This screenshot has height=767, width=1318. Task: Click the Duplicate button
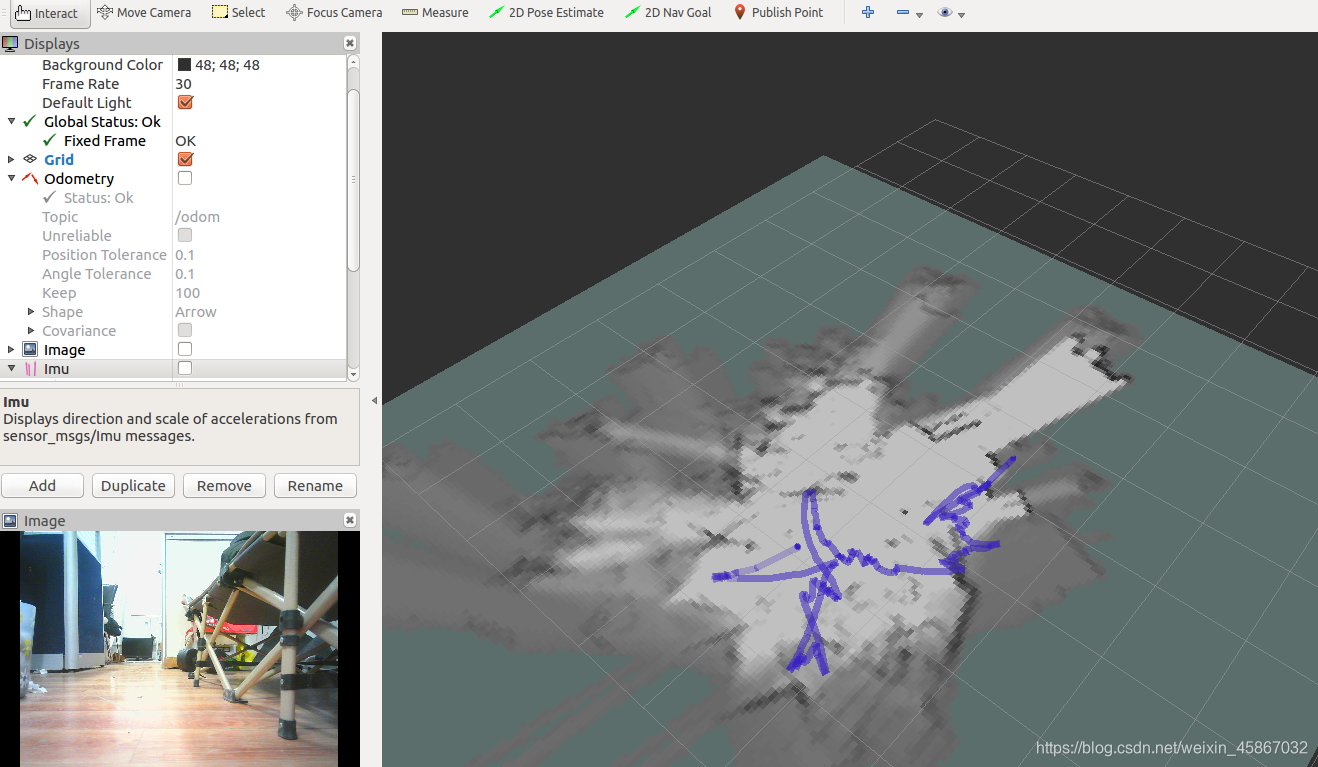point(133,485)
